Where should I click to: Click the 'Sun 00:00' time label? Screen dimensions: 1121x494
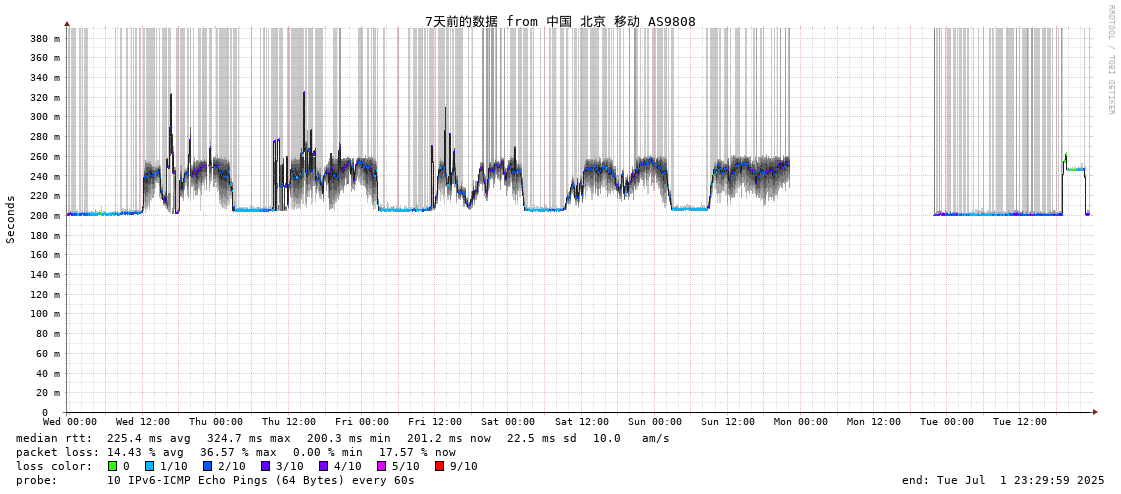point(656,423)
